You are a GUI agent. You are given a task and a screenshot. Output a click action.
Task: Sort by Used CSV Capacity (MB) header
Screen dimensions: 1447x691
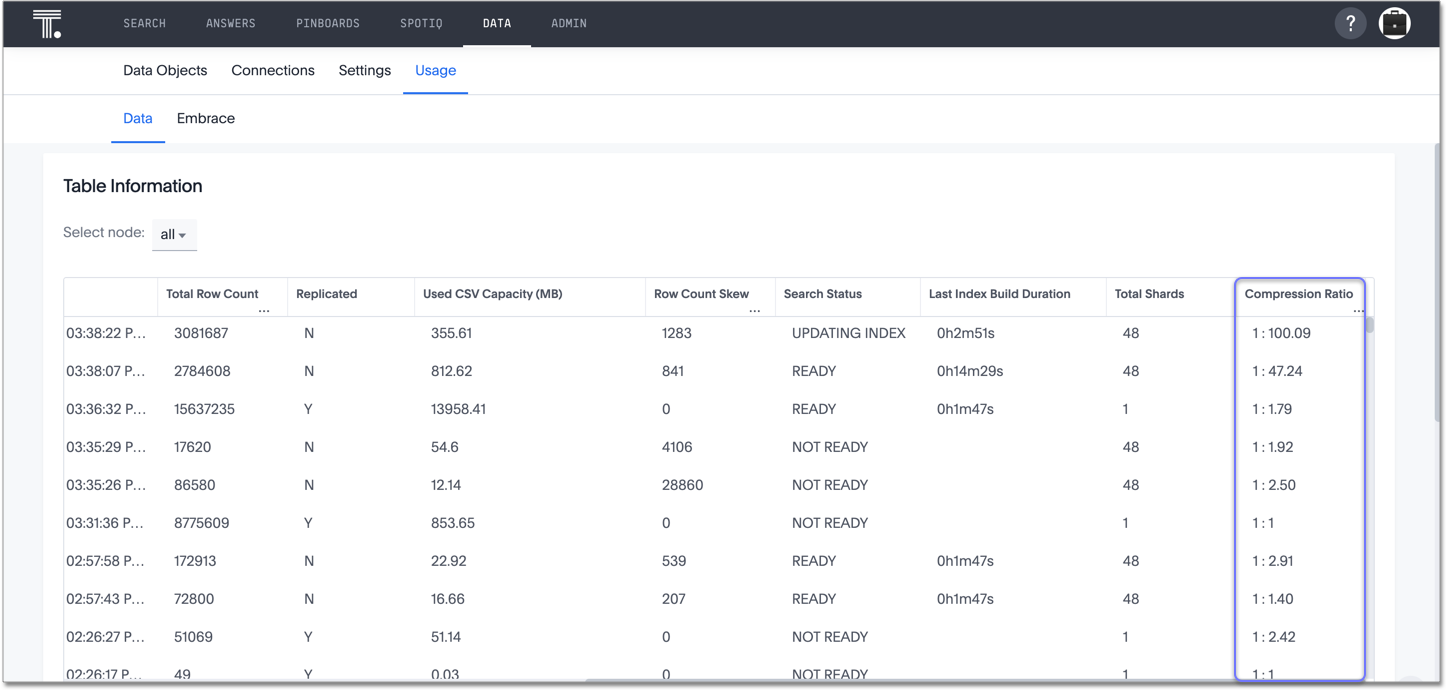[492, 294]
